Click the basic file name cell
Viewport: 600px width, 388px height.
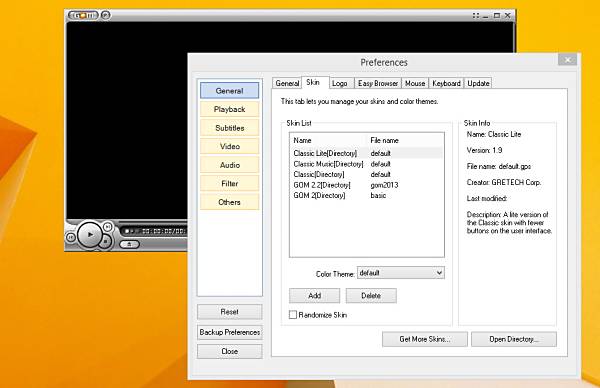378,195
